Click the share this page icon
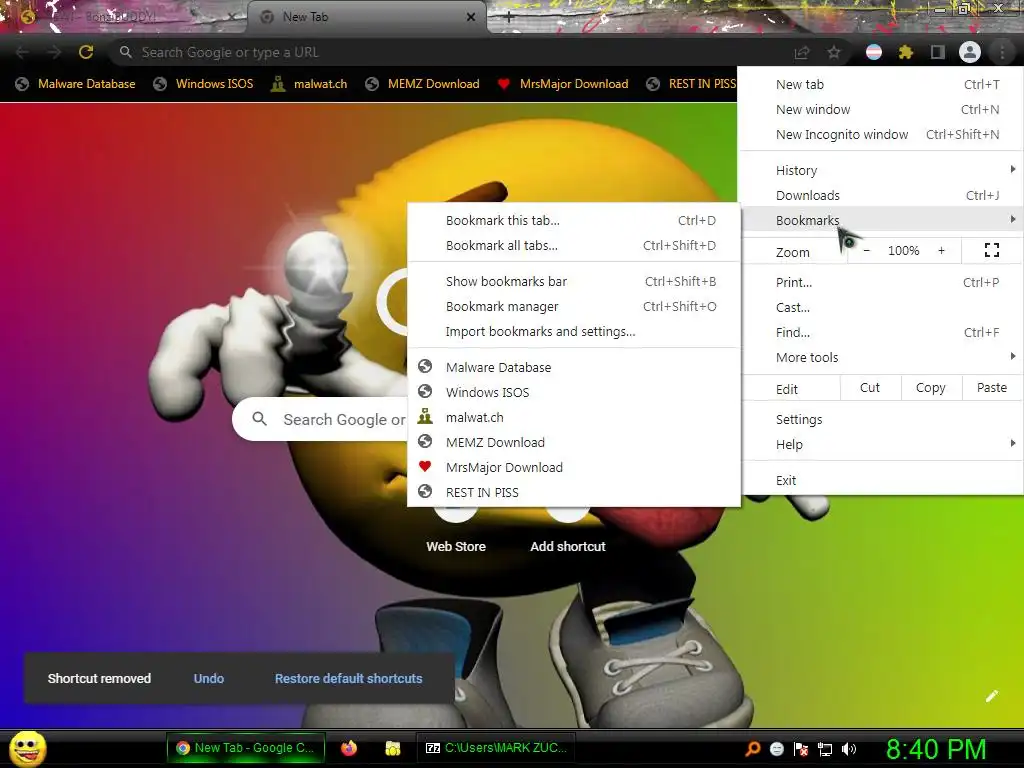1024x768 pixels. point(802,52)
